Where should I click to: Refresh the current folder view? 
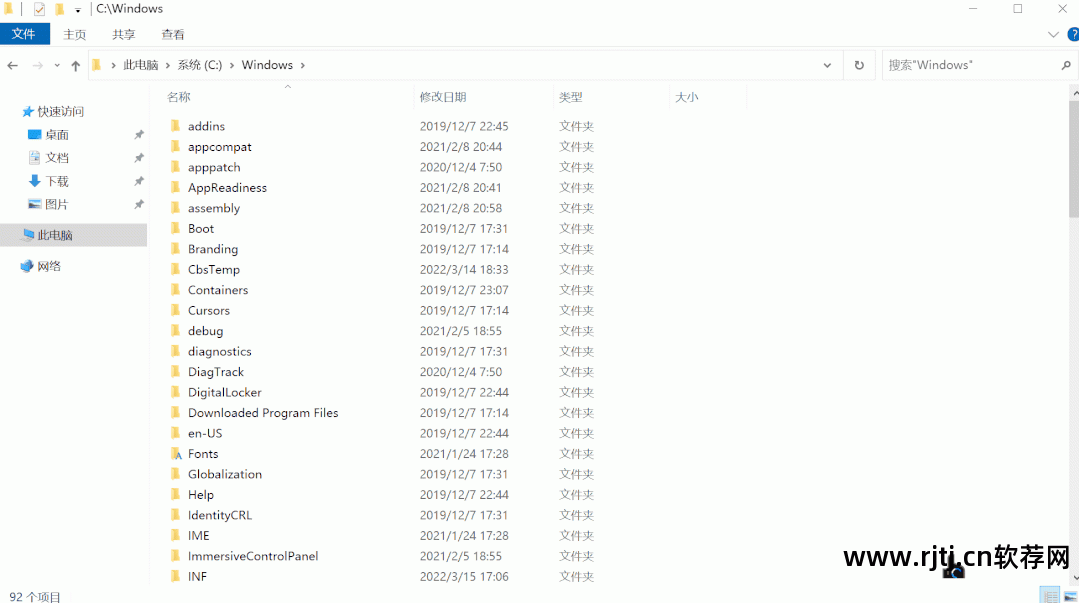[859, 65]
